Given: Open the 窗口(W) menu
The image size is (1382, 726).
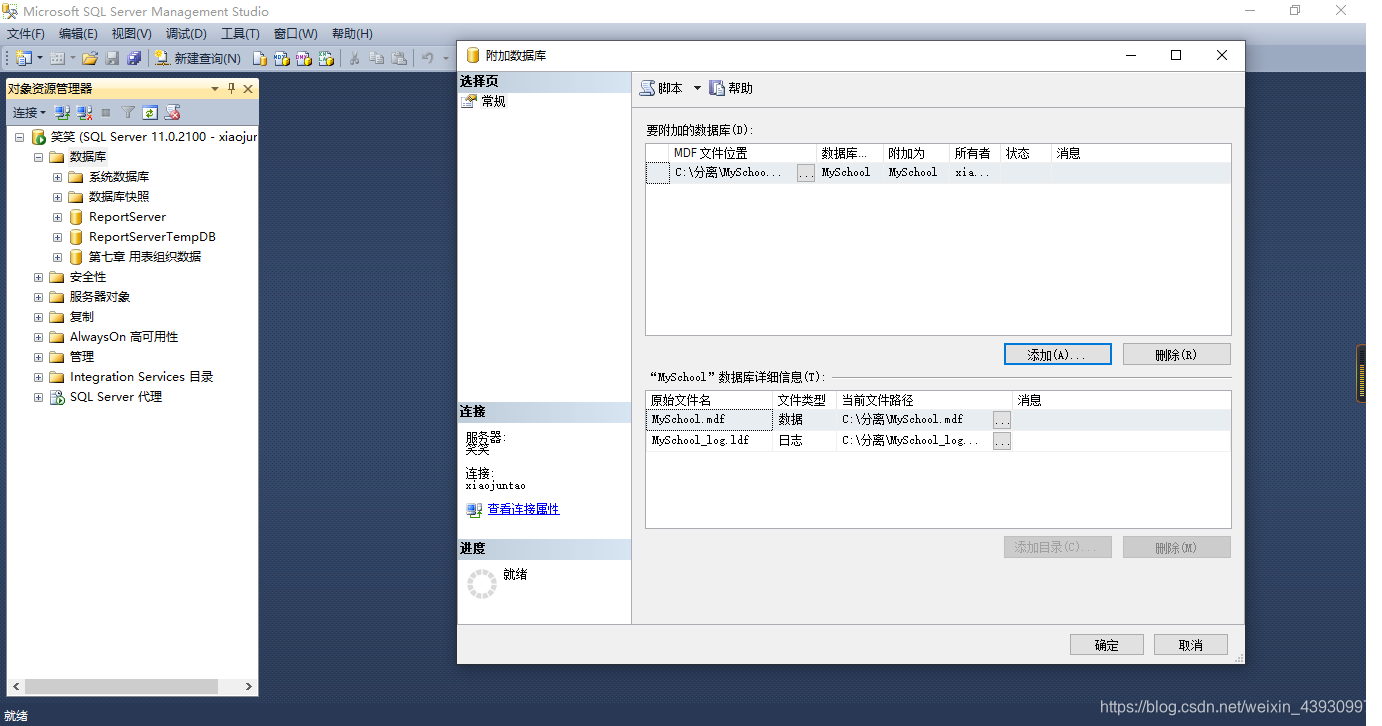Looking at the screenshot, I should click(x=295, y=34).
